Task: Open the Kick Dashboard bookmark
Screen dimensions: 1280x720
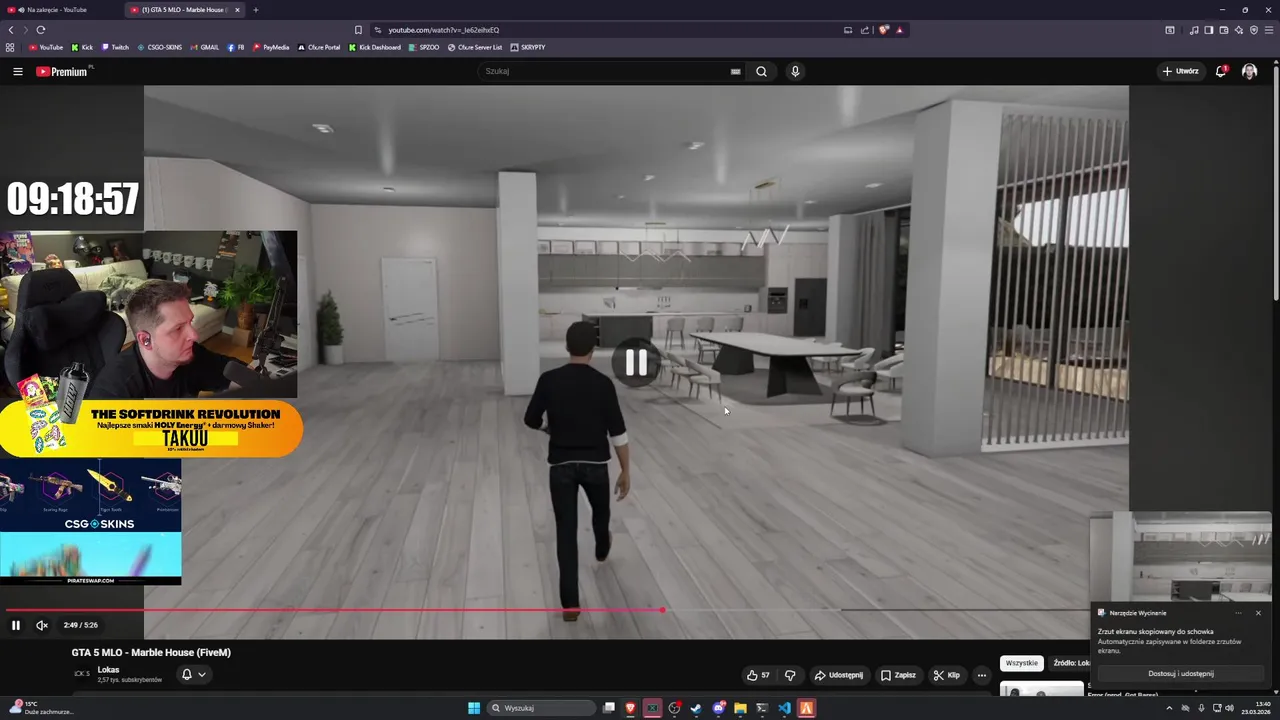Action: click(374, 47)
